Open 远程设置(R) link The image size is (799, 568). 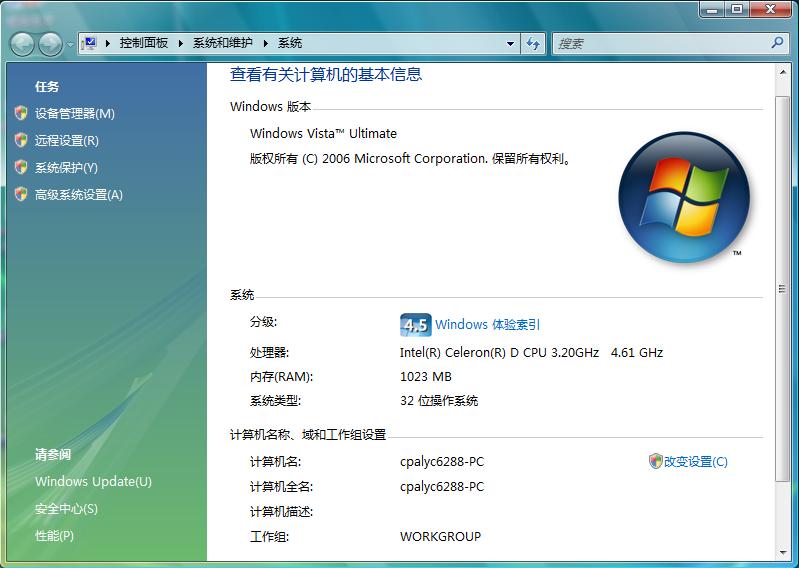point(67,141)
